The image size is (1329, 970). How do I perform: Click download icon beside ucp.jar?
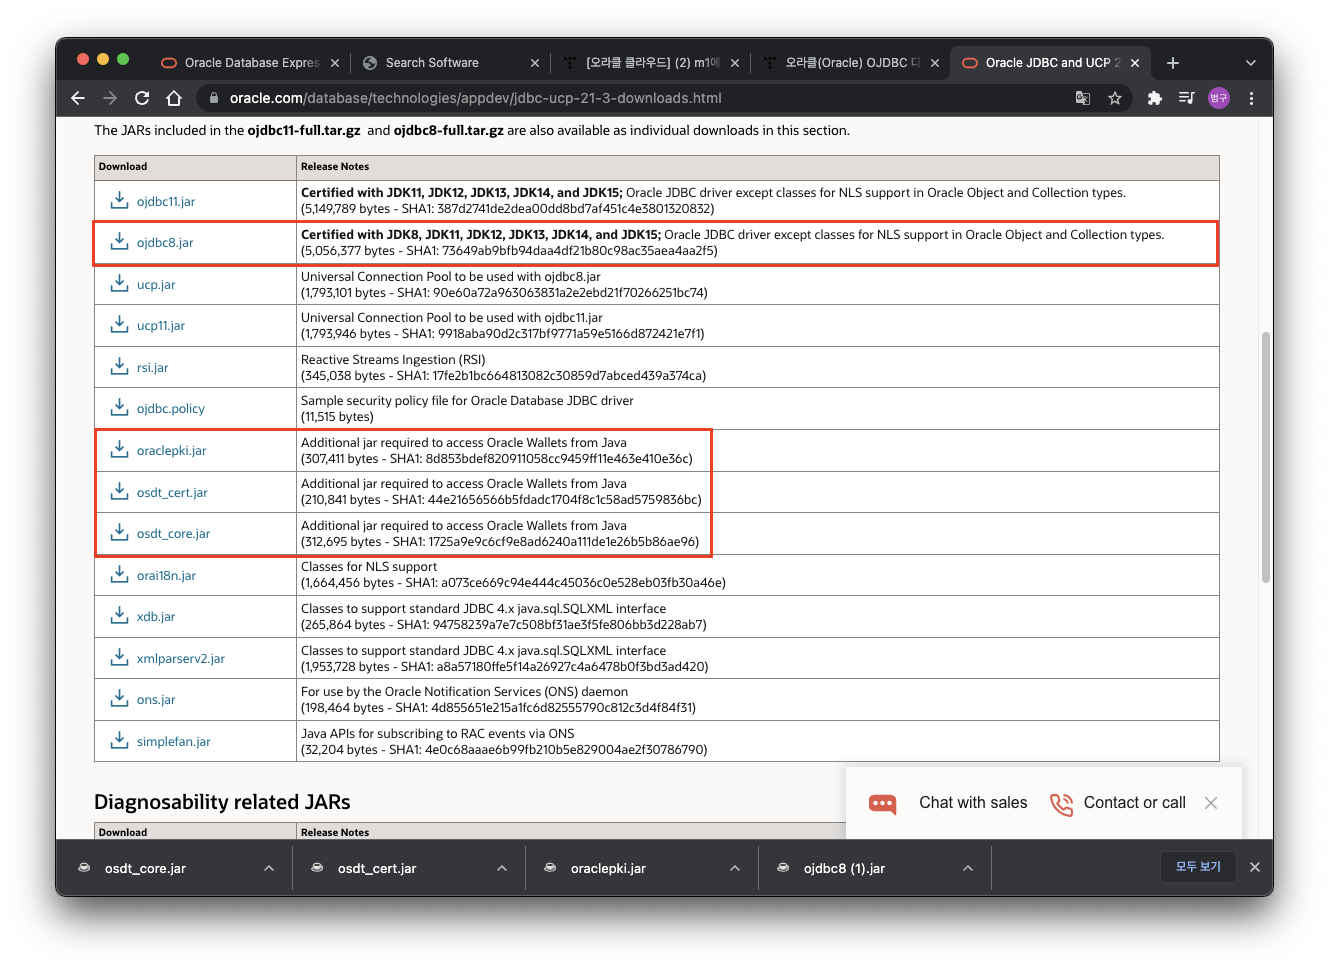point(119,283)
